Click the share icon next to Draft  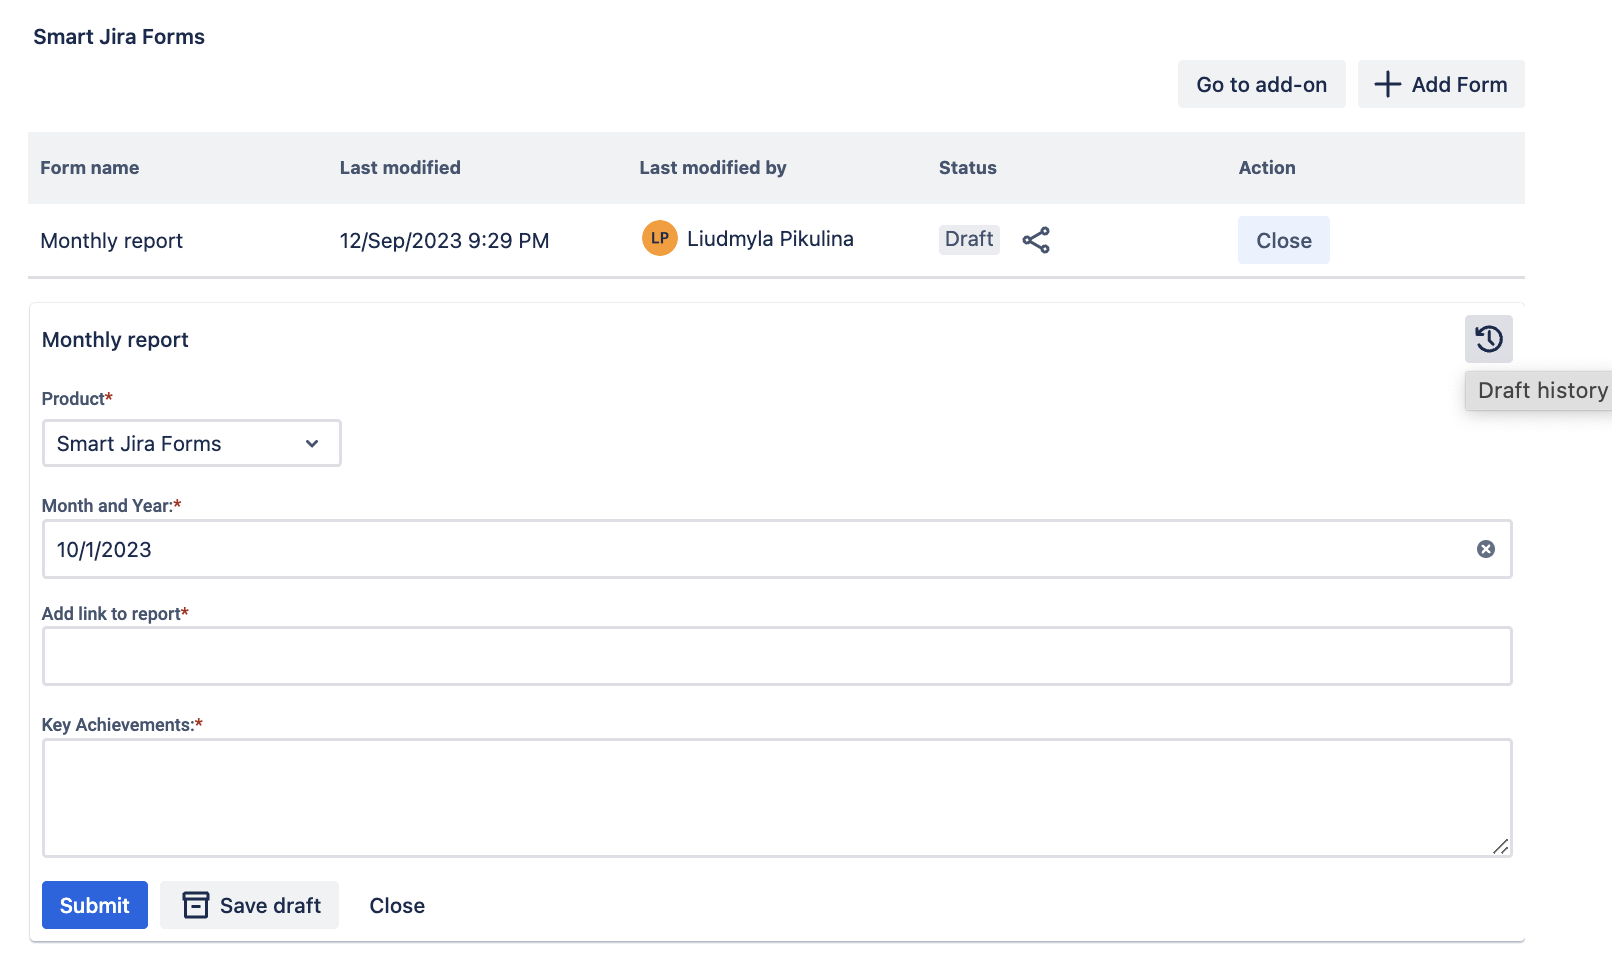tap(1036, 240)
